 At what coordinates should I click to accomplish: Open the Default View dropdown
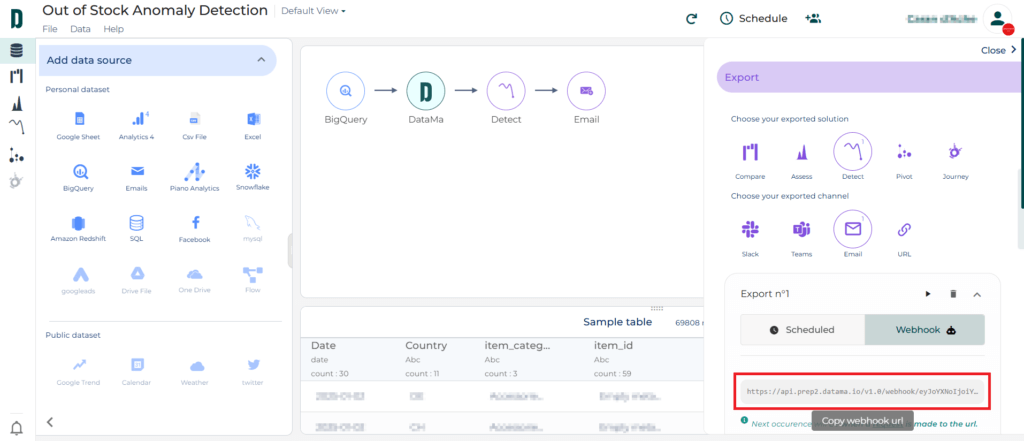click(x=313, y=10)
